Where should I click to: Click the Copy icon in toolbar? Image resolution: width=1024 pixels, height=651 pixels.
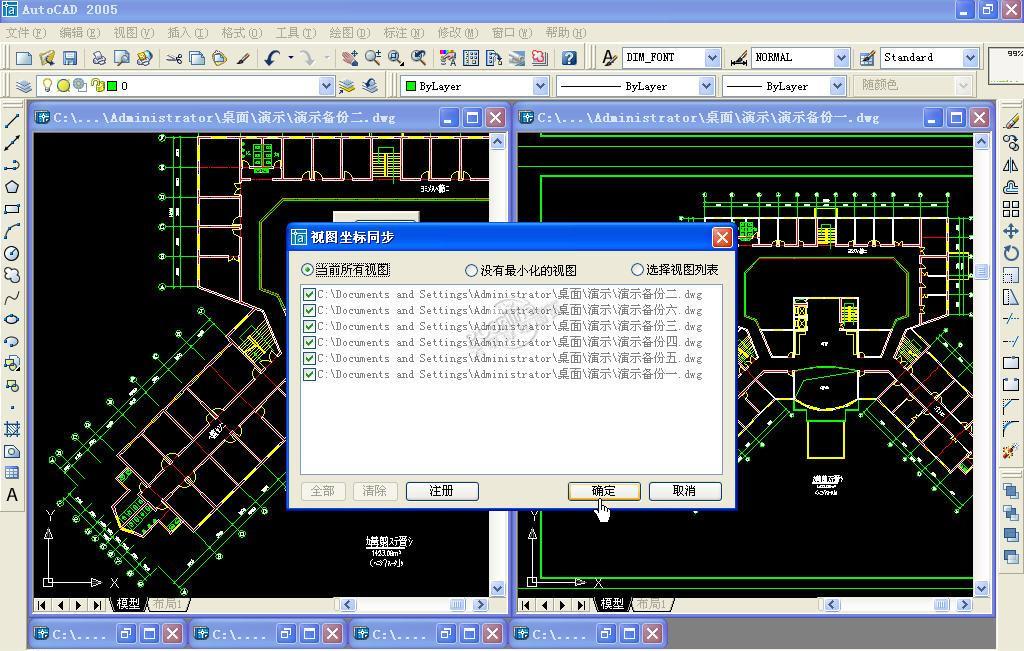pyautogui.click(x=197, y=58)
